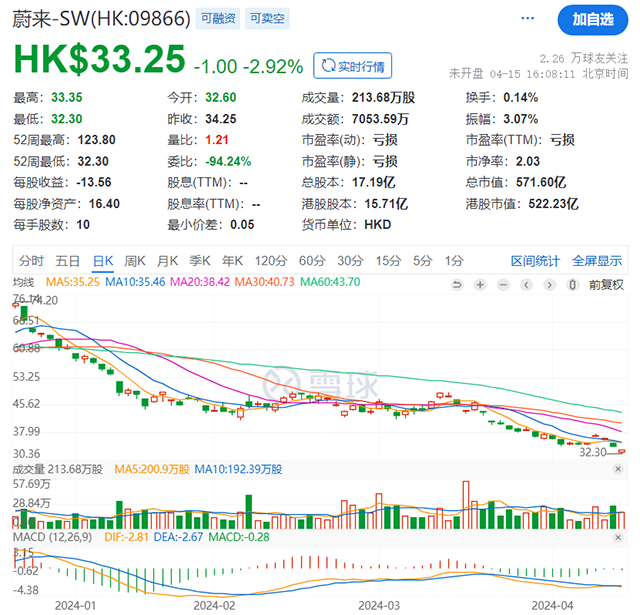Switch to 15分 chart tab

389,260
